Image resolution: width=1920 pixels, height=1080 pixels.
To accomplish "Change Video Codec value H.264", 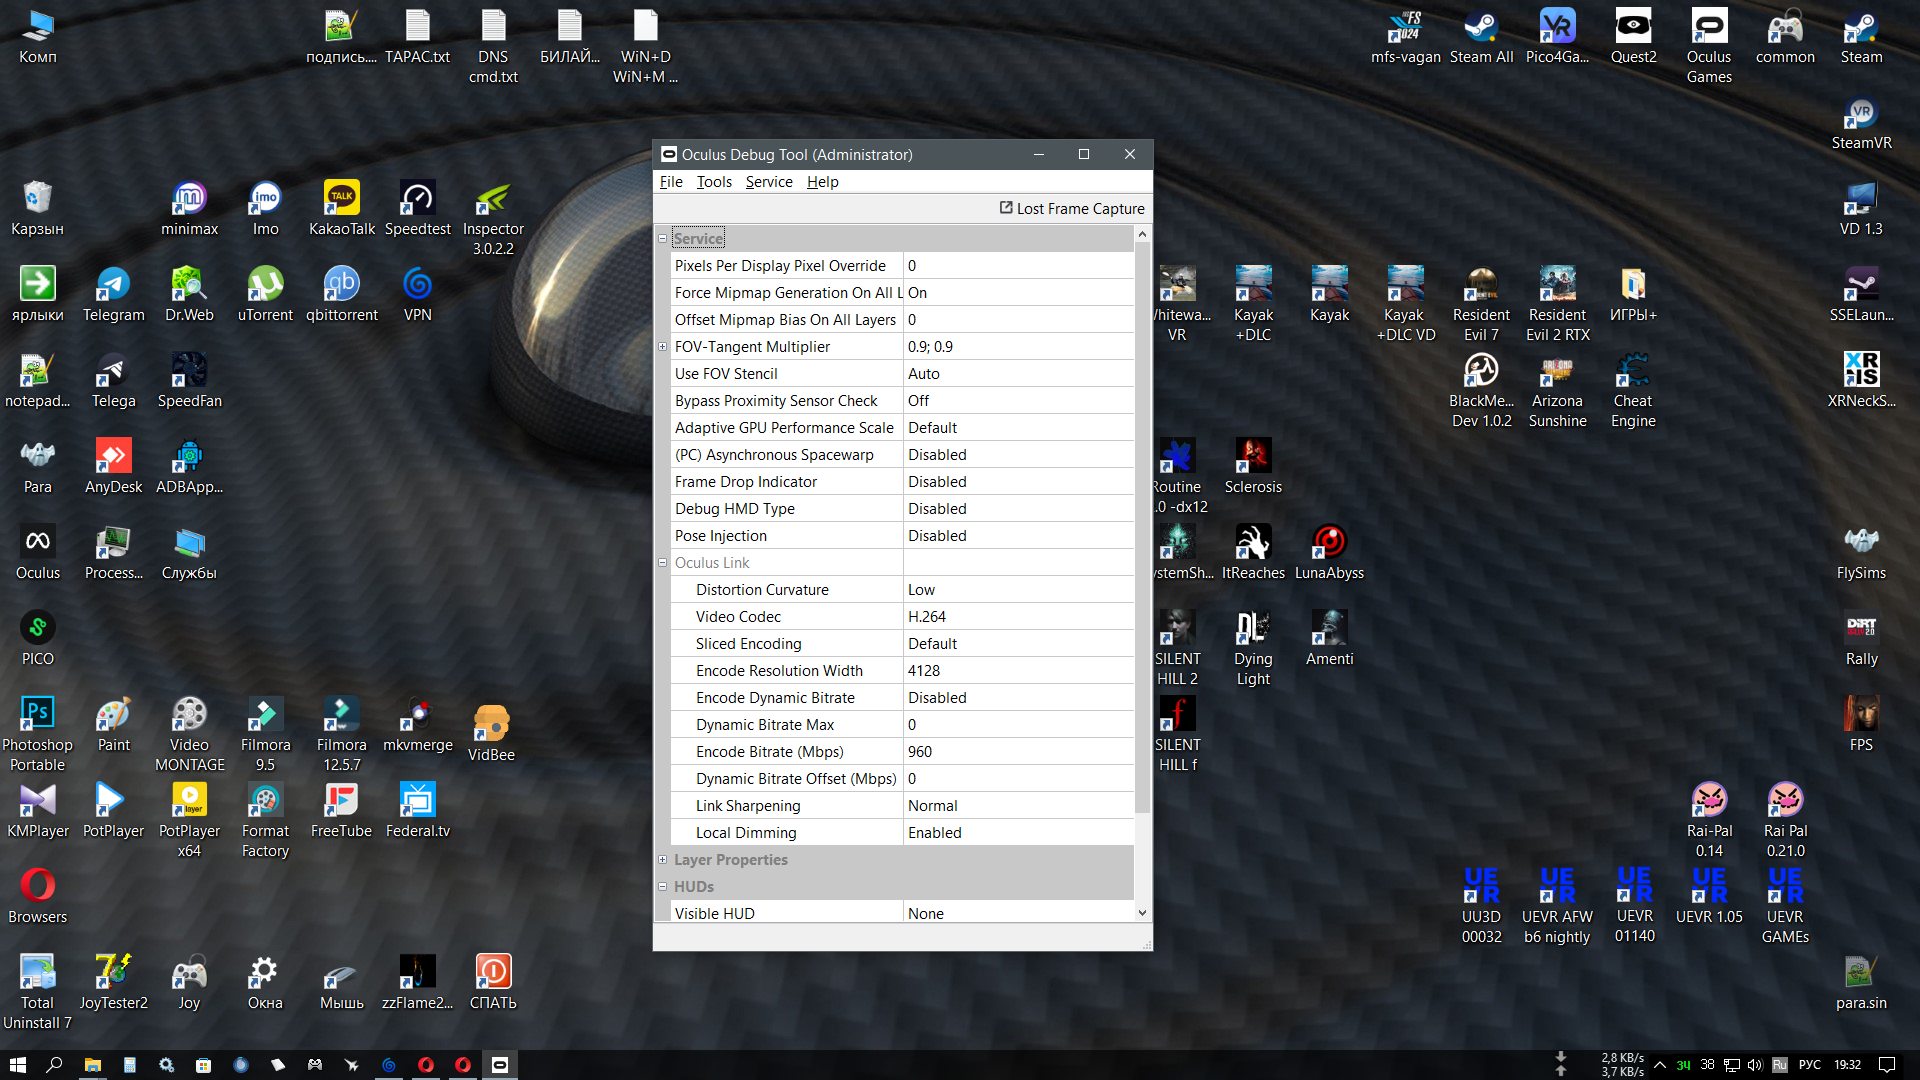I will tap(1018, 616).
